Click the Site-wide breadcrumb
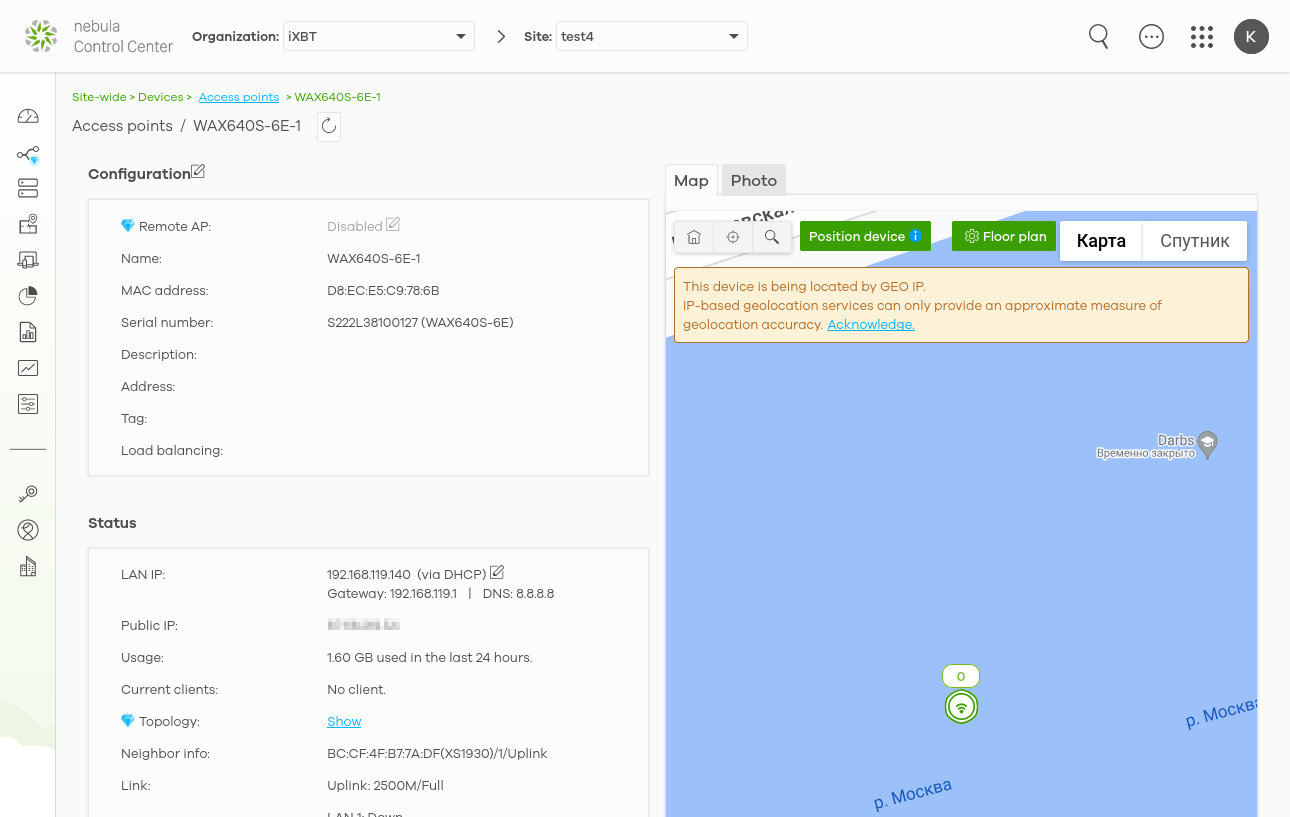 [99, 97]
